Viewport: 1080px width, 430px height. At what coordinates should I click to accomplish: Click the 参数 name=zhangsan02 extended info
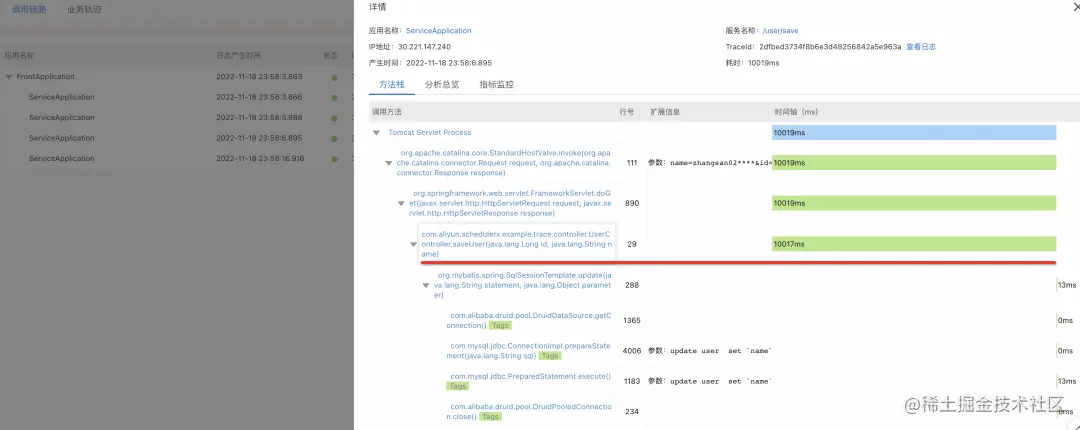pos(709,163)
